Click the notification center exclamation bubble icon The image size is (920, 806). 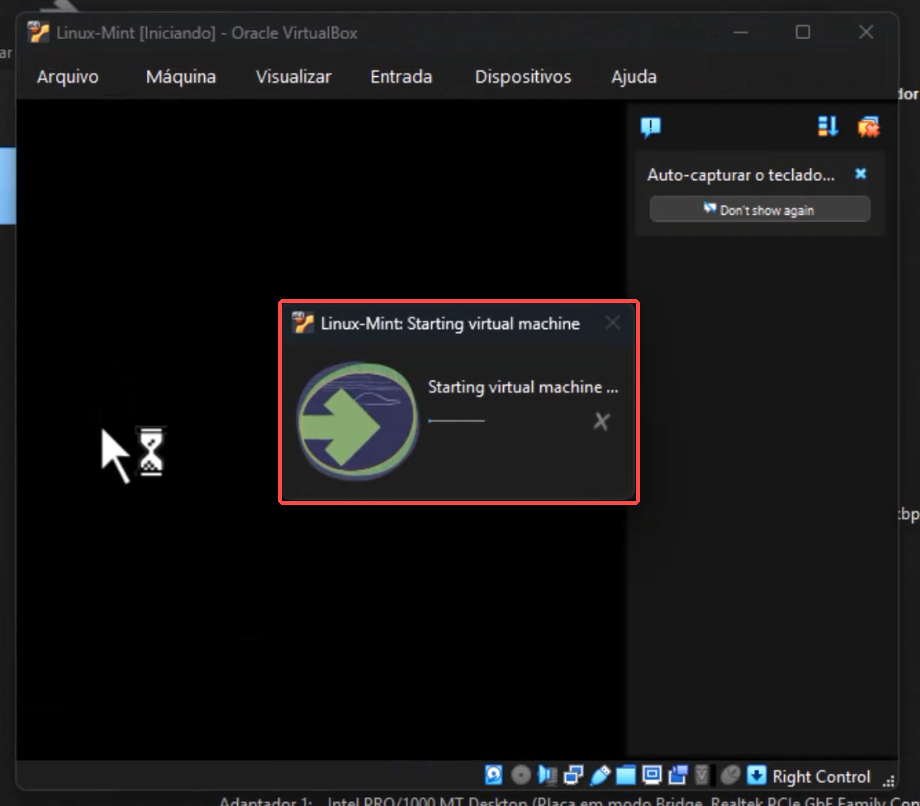tap(651, 127)
